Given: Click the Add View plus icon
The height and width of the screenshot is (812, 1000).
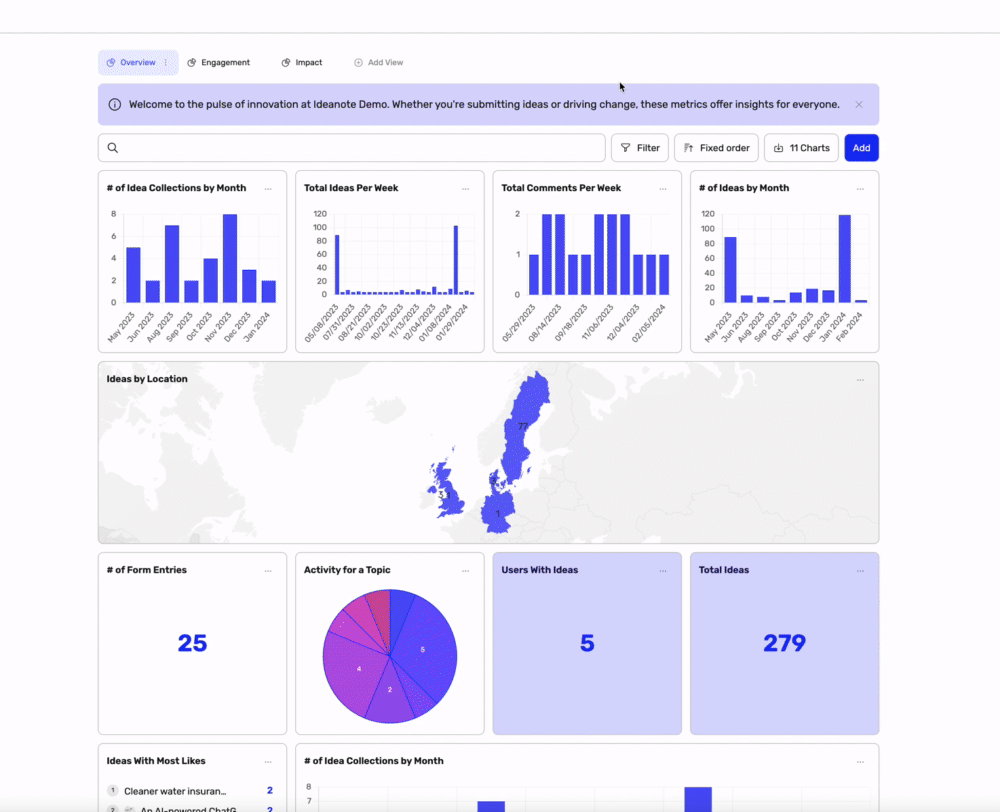Looking at the screenshot, I should (x=358, y=63).
